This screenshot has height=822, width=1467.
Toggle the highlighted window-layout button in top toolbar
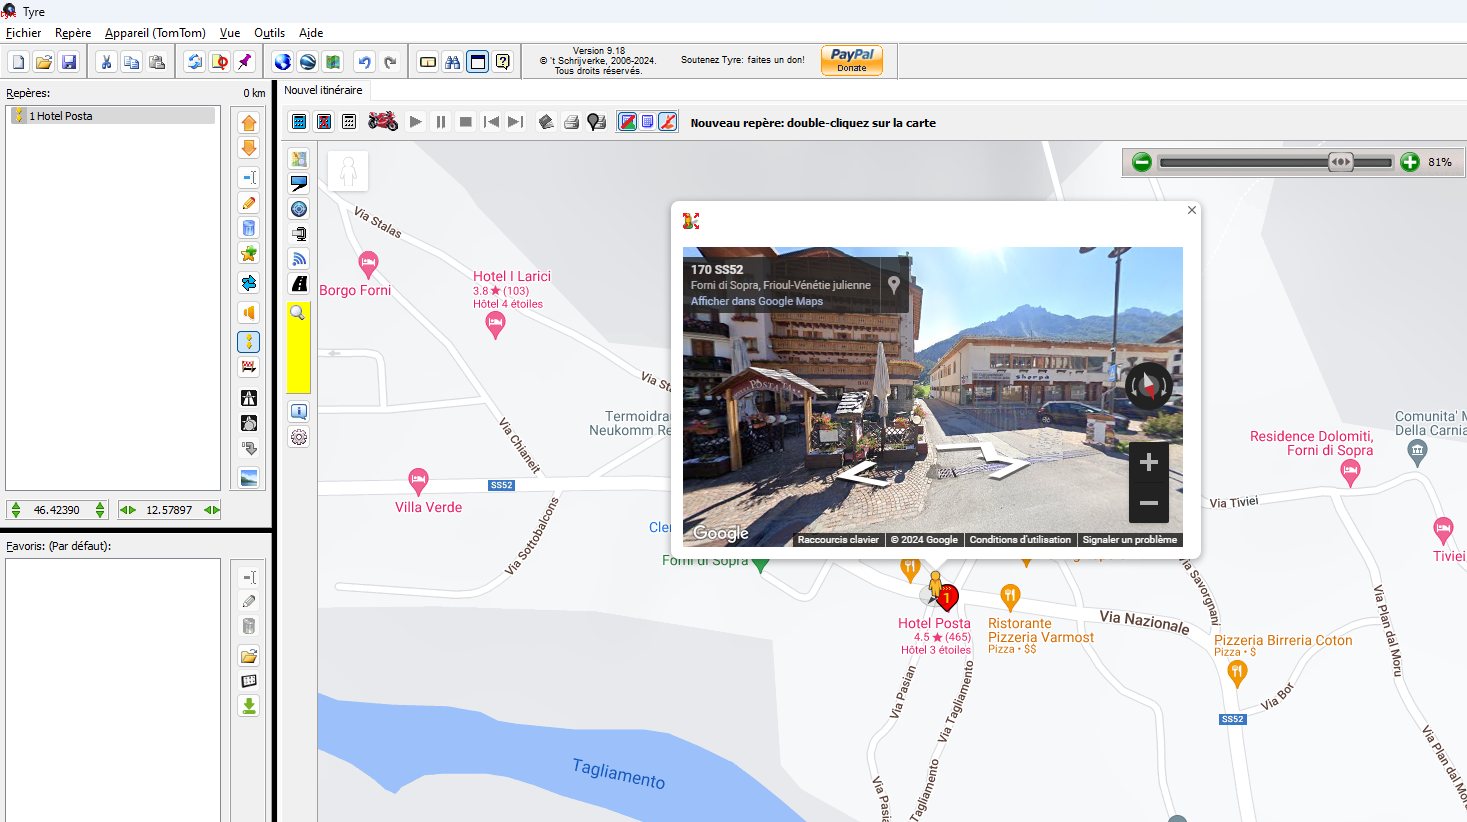(x=478, y=62)
